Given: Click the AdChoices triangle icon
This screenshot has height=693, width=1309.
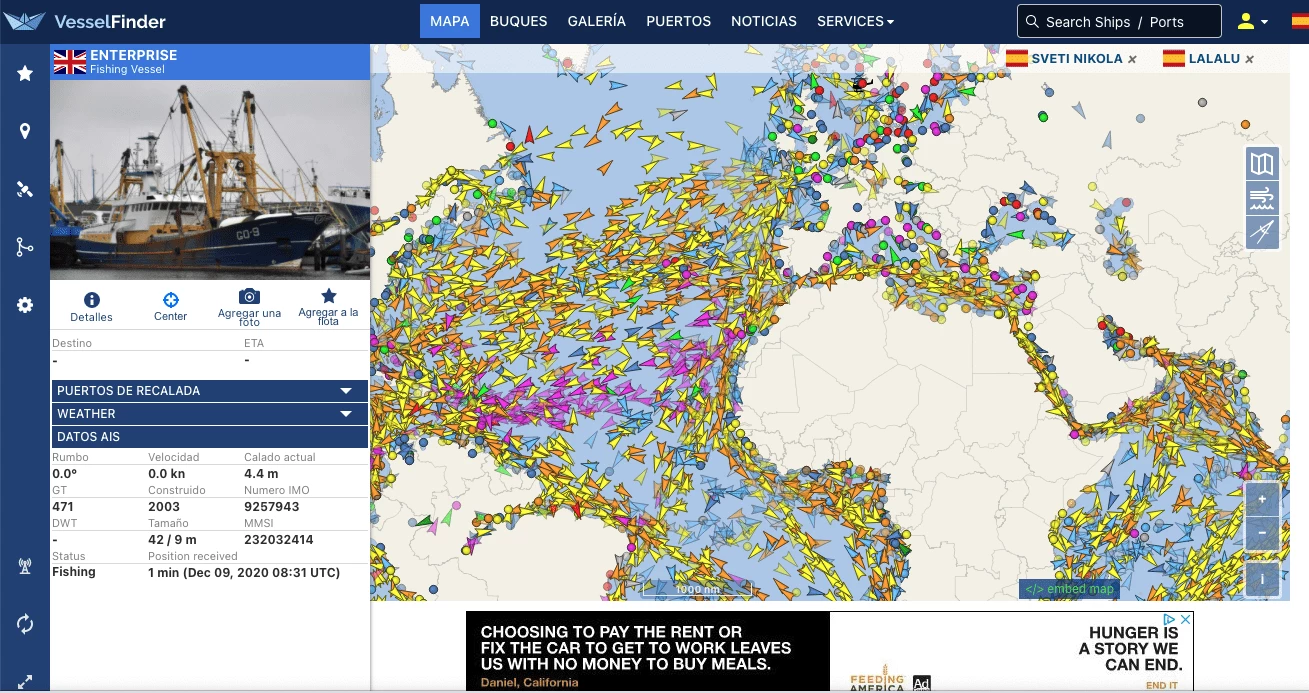Looking at the screenshot, I should click(x=1171, y=620).
